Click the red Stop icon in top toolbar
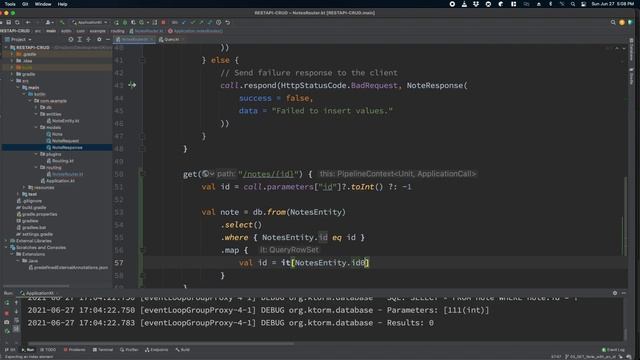Screen dimensions: 640x360 click(163, 22)
